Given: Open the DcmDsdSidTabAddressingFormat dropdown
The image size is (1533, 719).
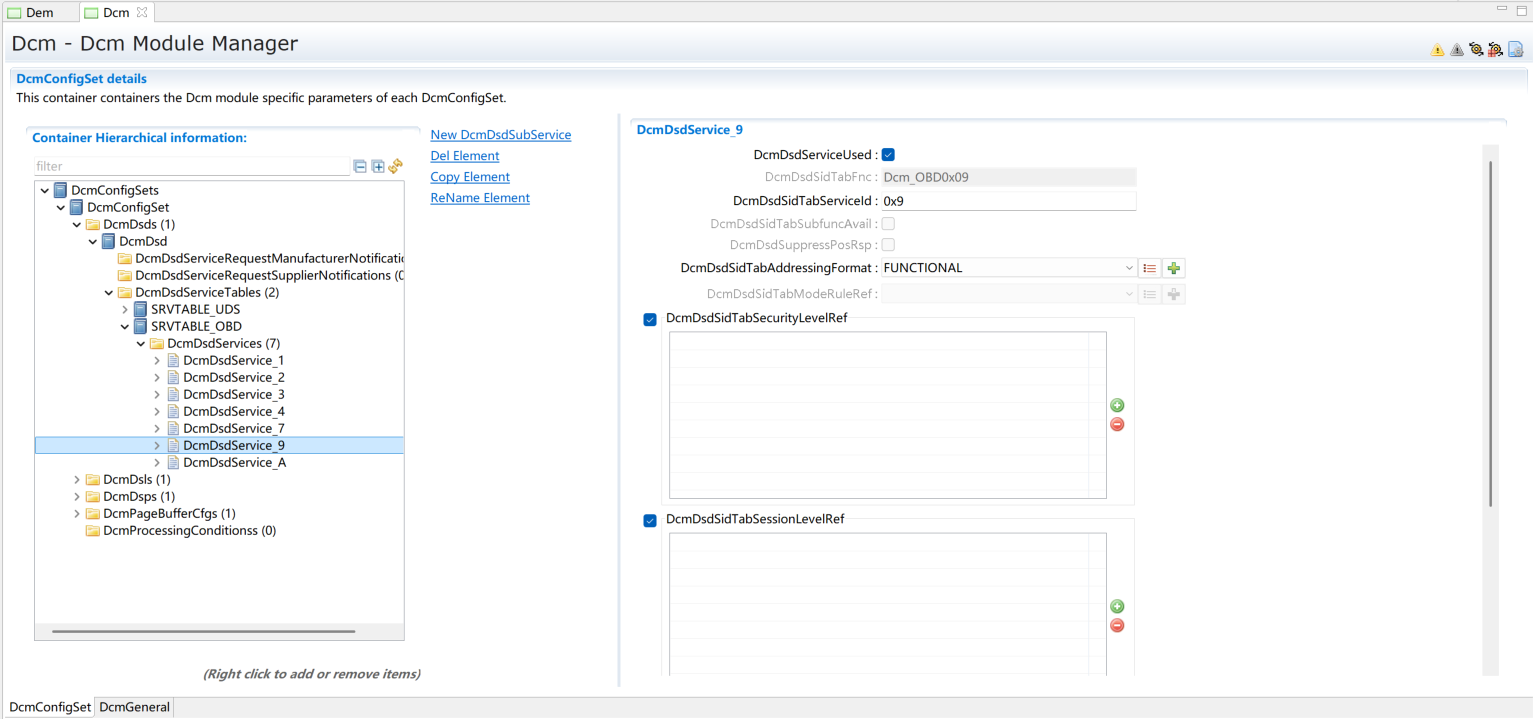Looking at the screenshot, I should point(1129,268).
